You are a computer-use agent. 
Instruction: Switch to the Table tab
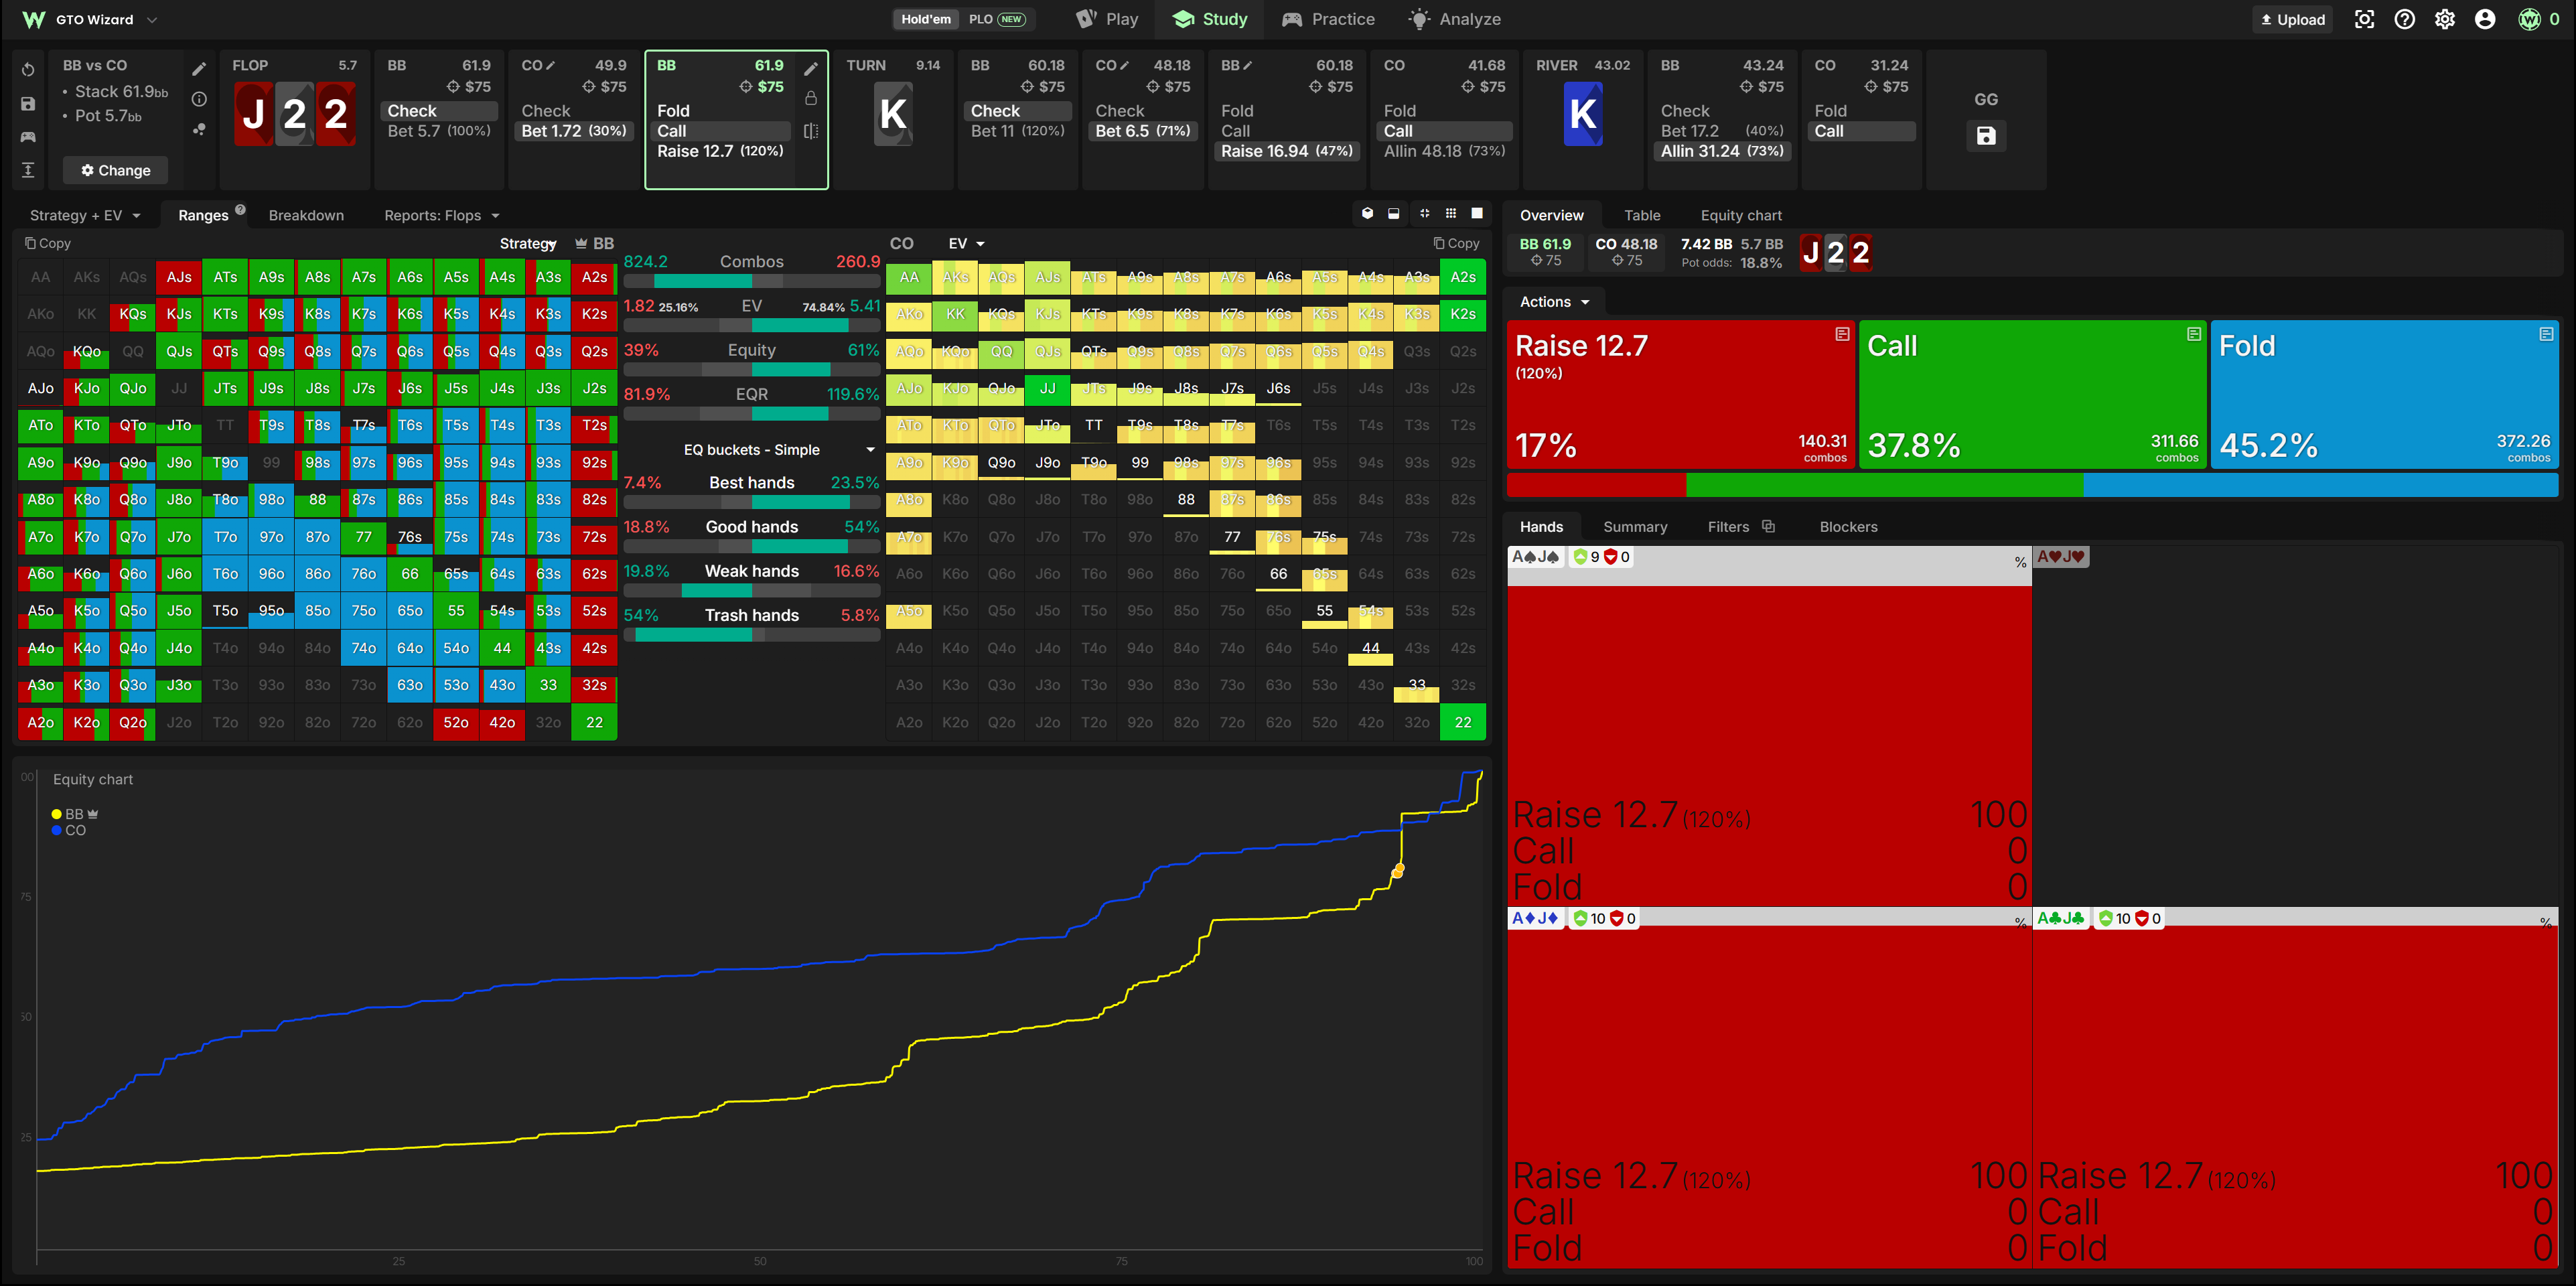coord(1642,215)
